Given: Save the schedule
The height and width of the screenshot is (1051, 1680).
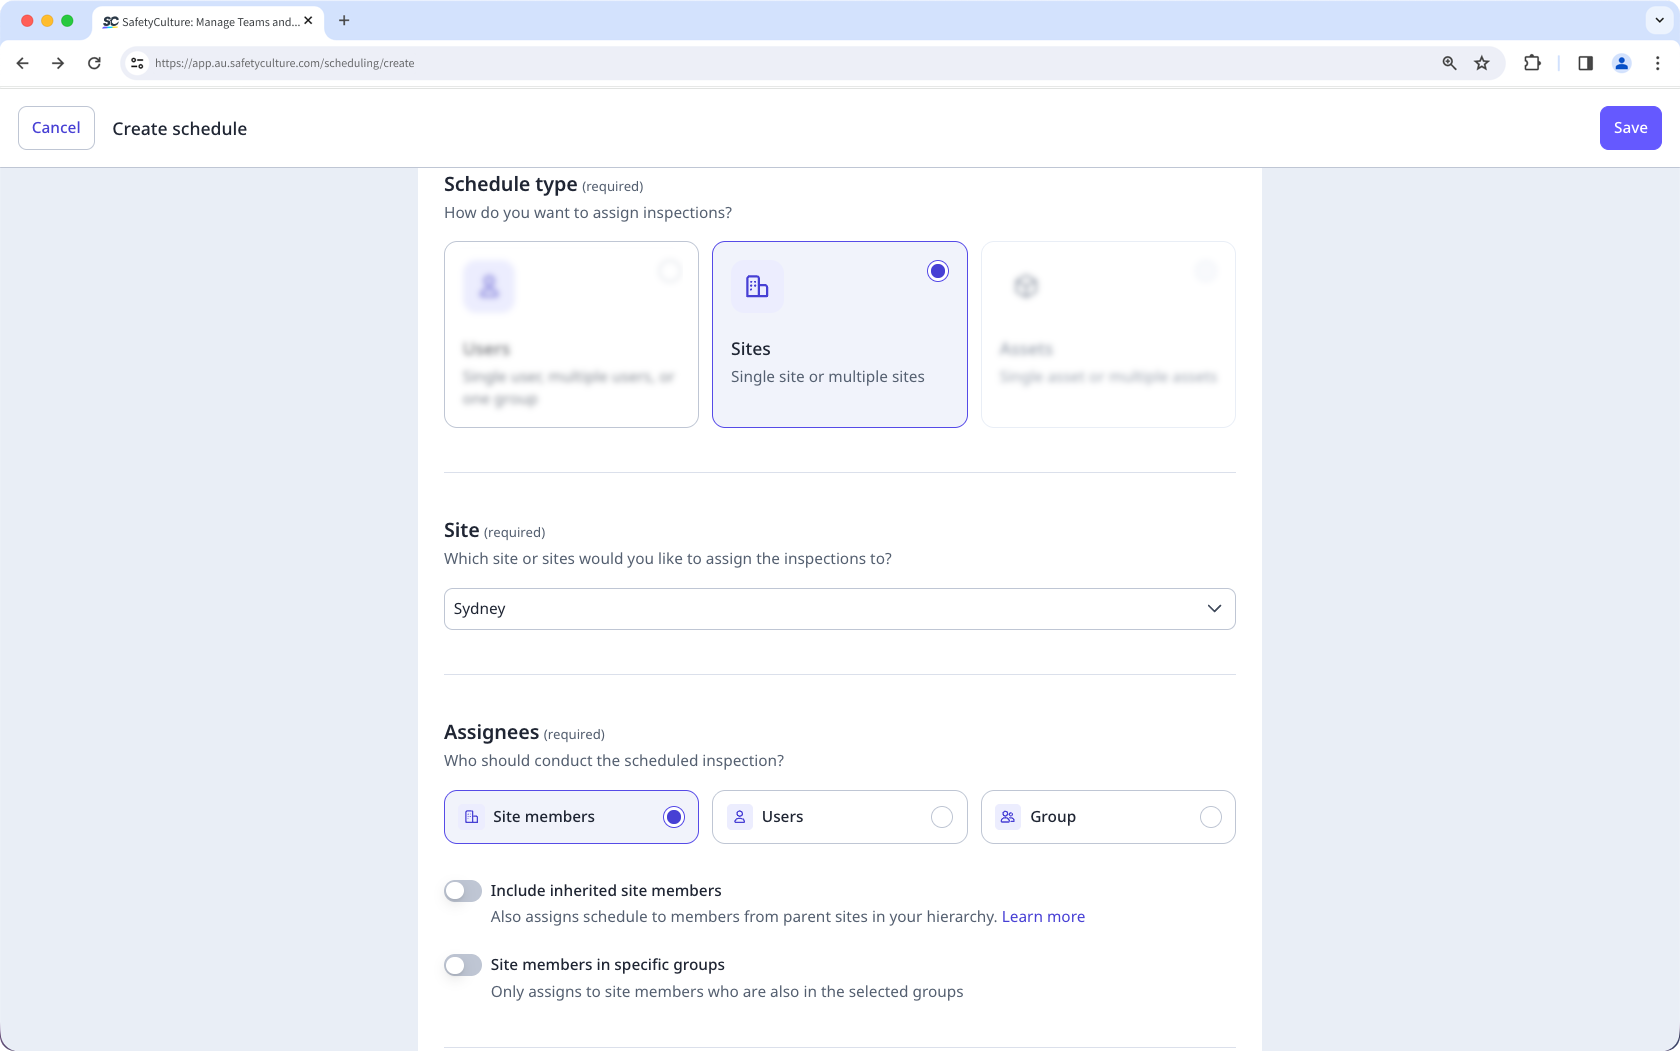Looking at the screenshot, I should 1631,128.
